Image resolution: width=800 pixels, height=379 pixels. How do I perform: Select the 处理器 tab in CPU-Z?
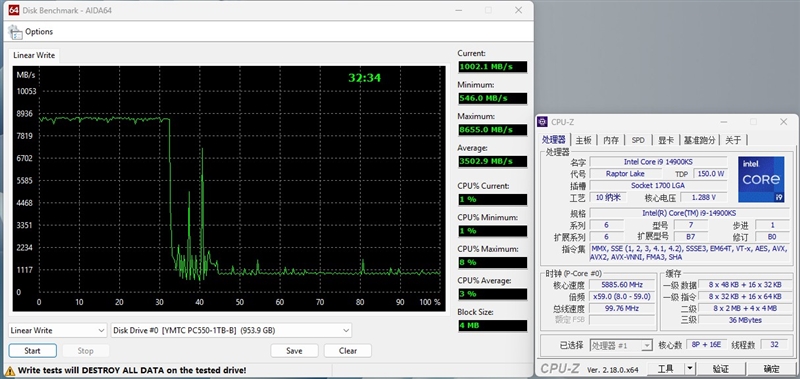pos(554,140)
